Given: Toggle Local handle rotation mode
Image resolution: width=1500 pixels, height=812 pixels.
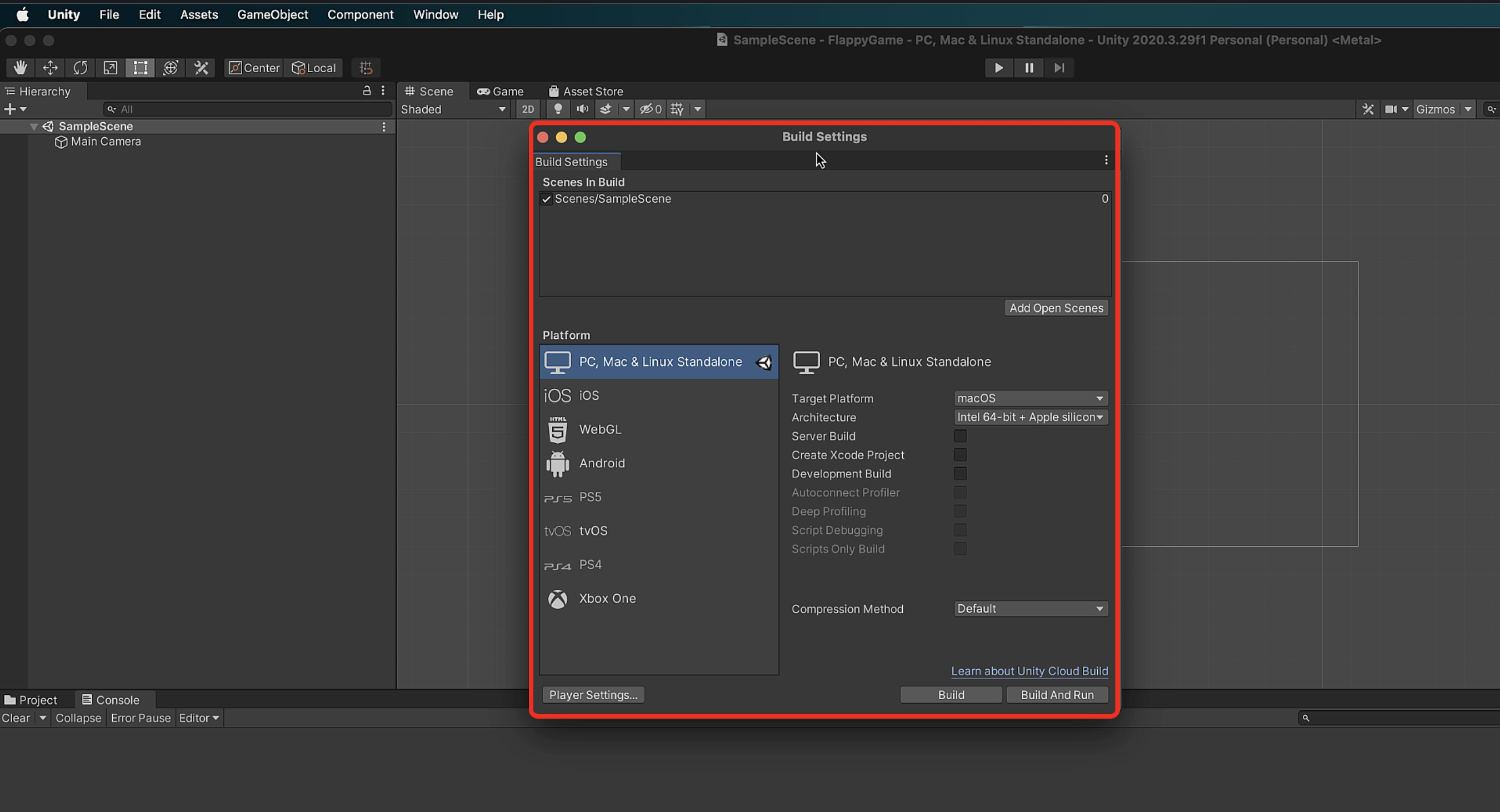Looking at the screenshot, I should click(x=314, y=68).
